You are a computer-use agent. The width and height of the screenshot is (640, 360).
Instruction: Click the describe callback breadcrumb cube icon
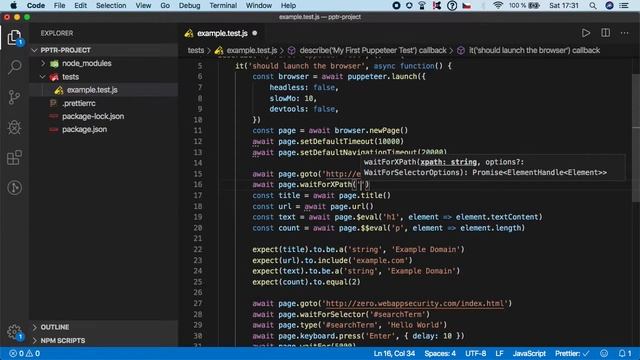(x=291, y=50)
